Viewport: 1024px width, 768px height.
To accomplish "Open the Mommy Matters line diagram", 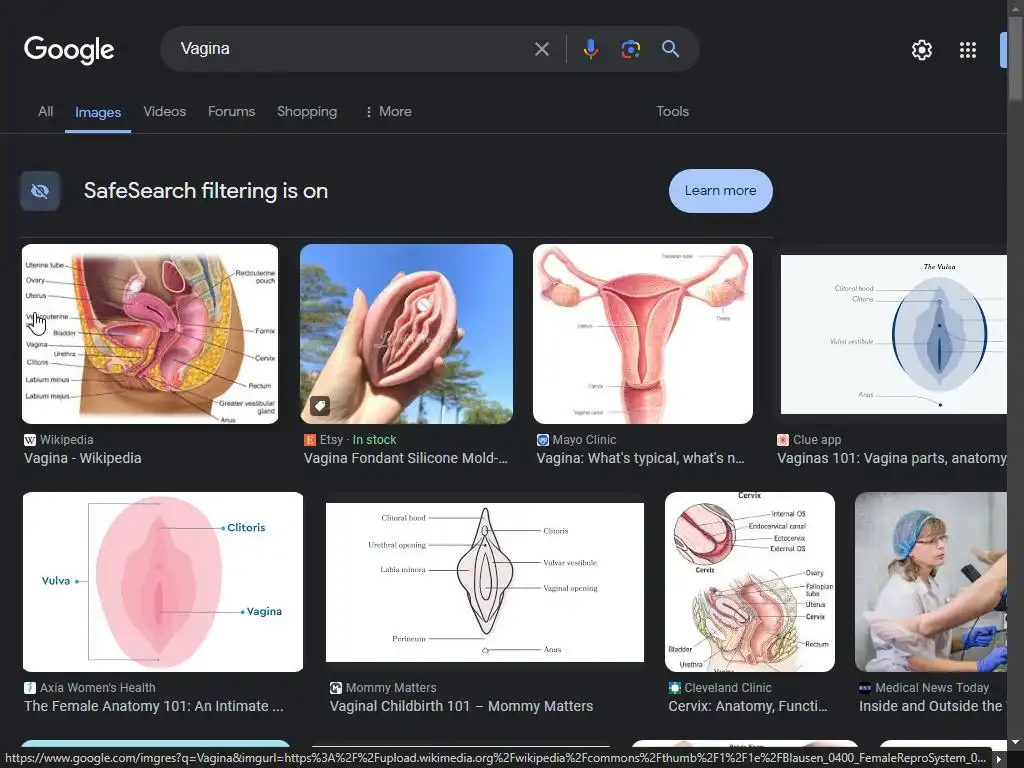I will 485,582.
